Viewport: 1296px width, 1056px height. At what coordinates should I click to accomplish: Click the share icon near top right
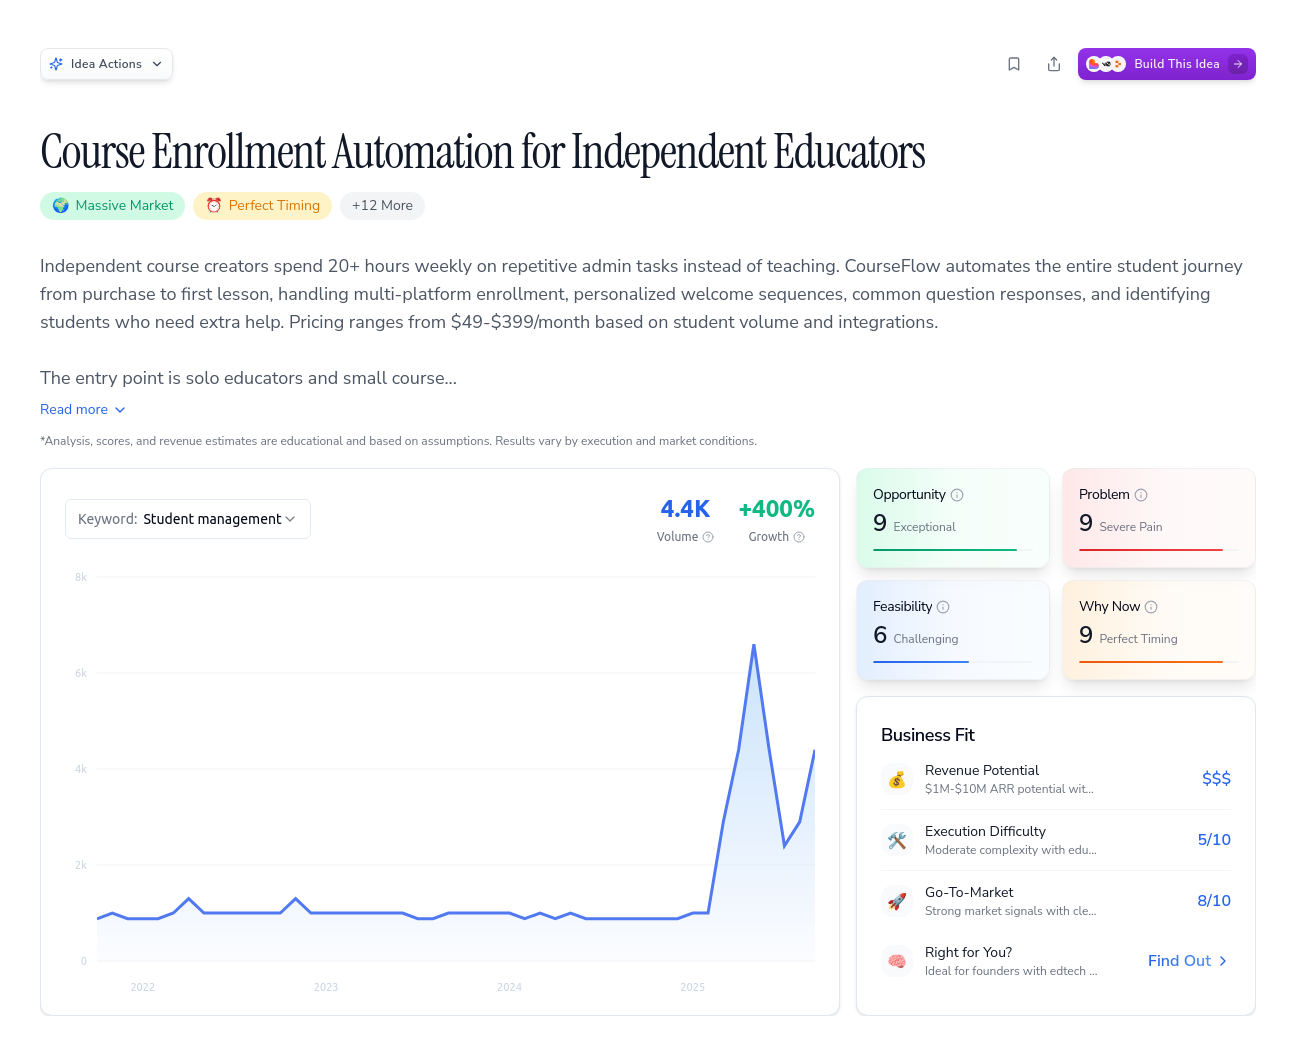click(1054, 63)
